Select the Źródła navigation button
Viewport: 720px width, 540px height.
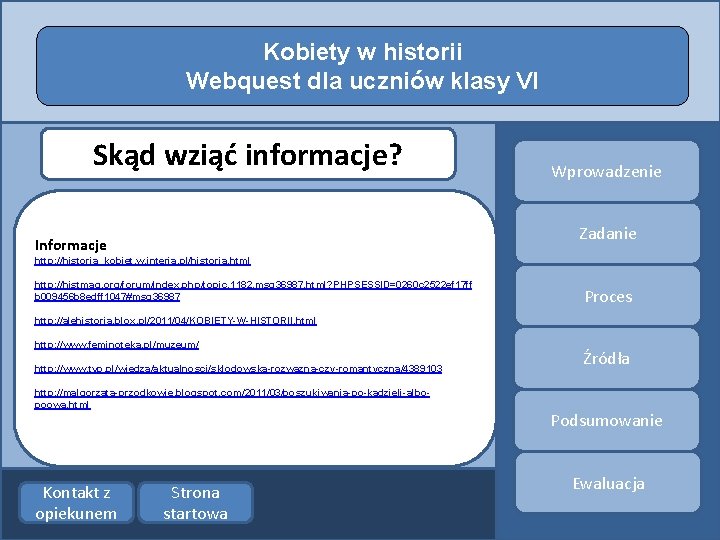click(607, 358)
